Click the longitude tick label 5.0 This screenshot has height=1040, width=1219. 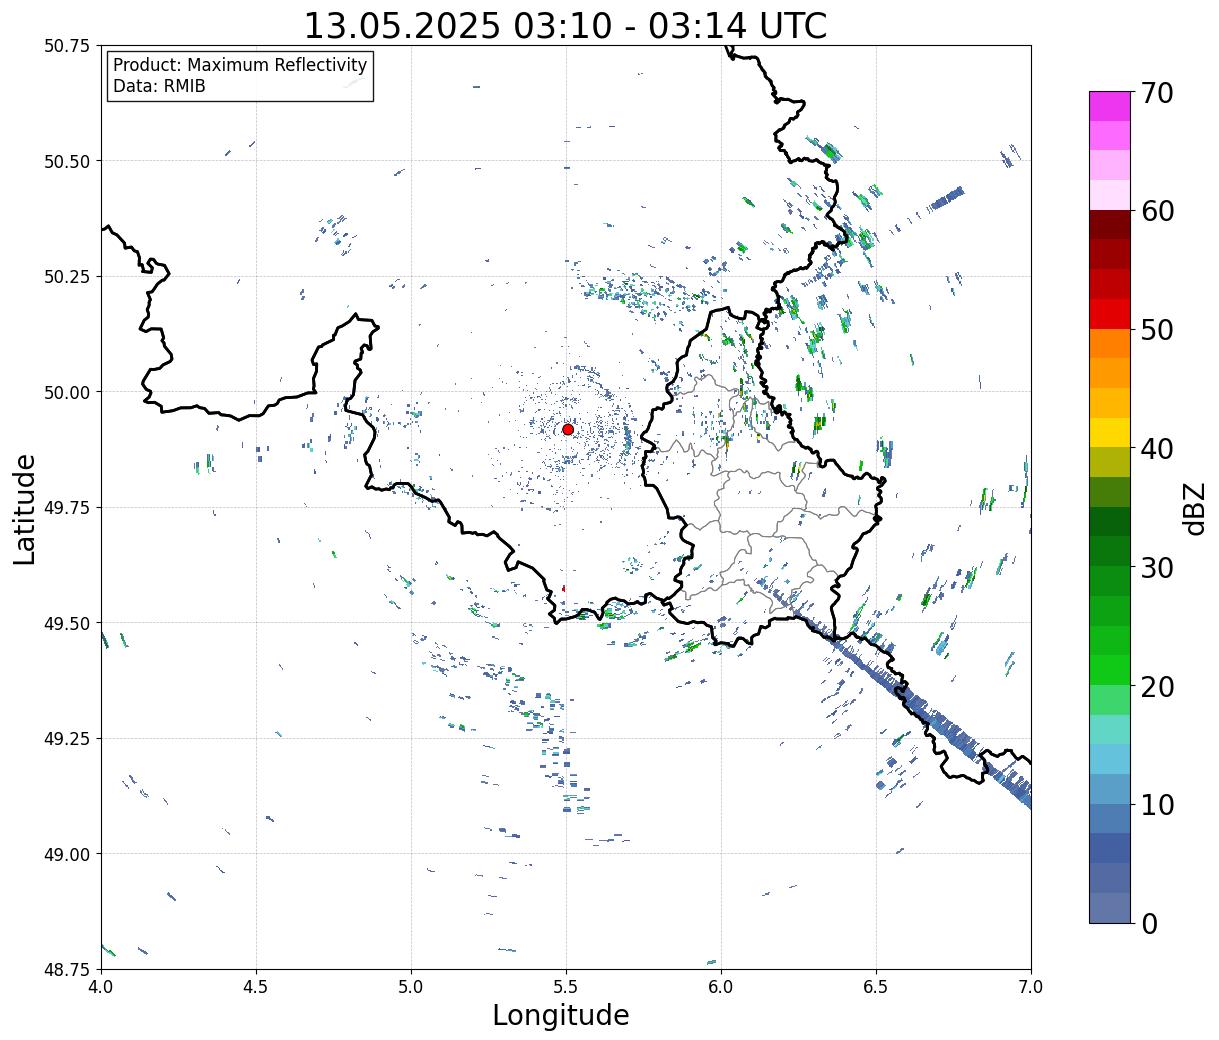pyautogui.click(x=411, y=987)
